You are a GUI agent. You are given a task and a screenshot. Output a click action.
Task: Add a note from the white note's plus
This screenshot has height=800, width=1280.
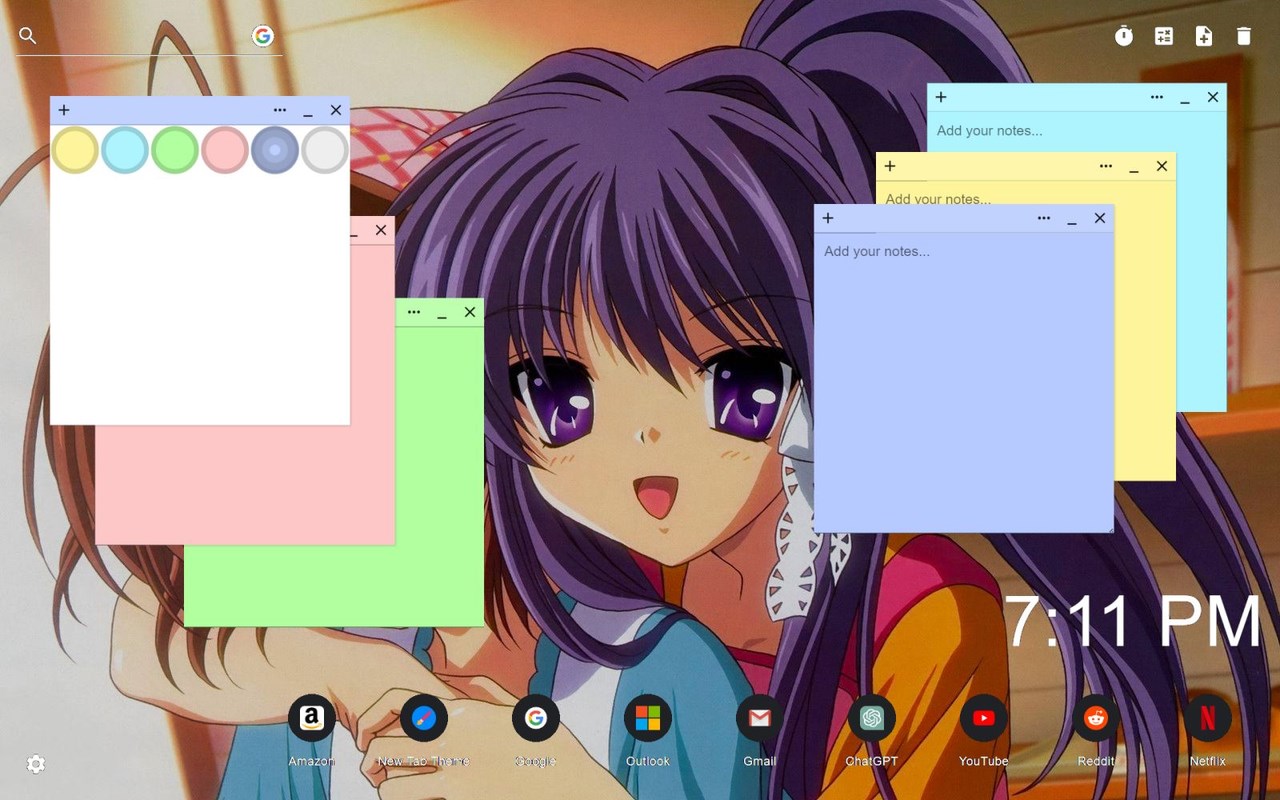click(x=64, y=110)
